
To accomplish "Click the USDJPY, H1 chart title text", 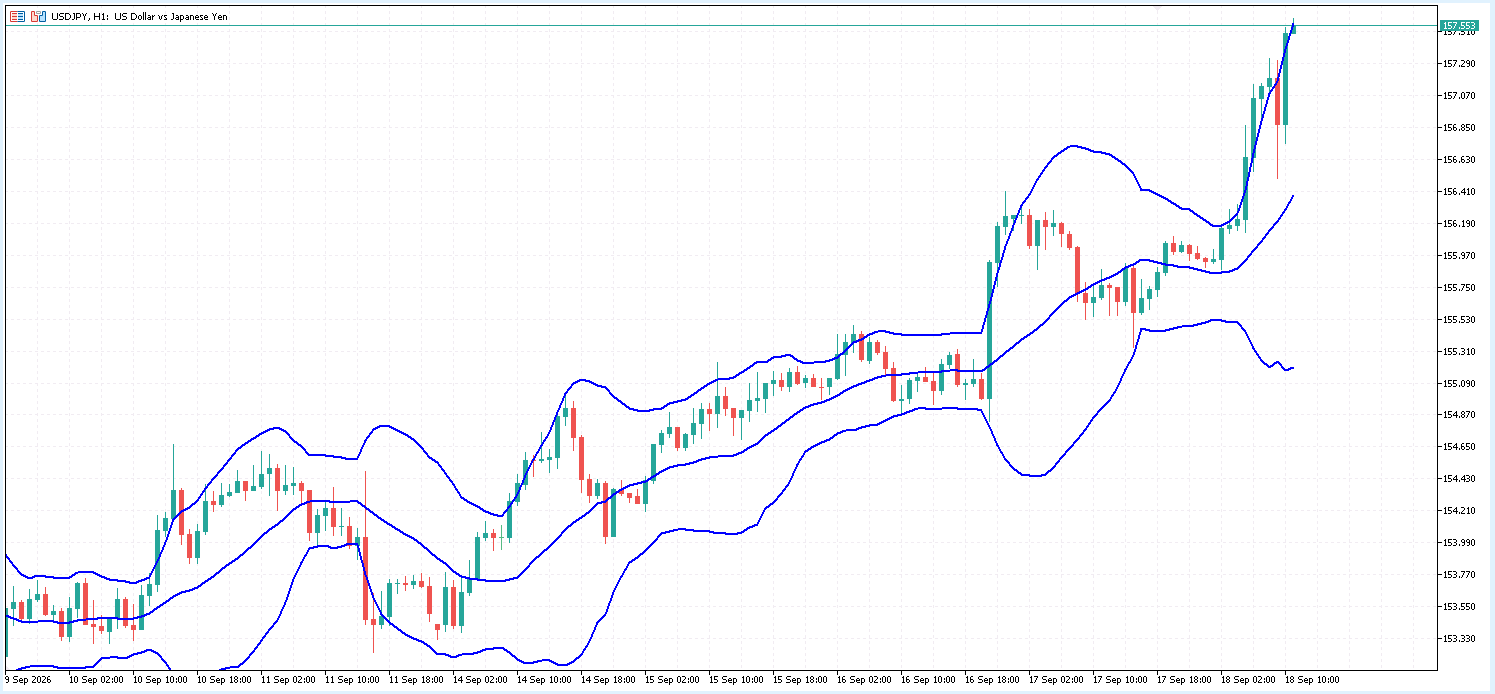I will (x=139, y=16).
